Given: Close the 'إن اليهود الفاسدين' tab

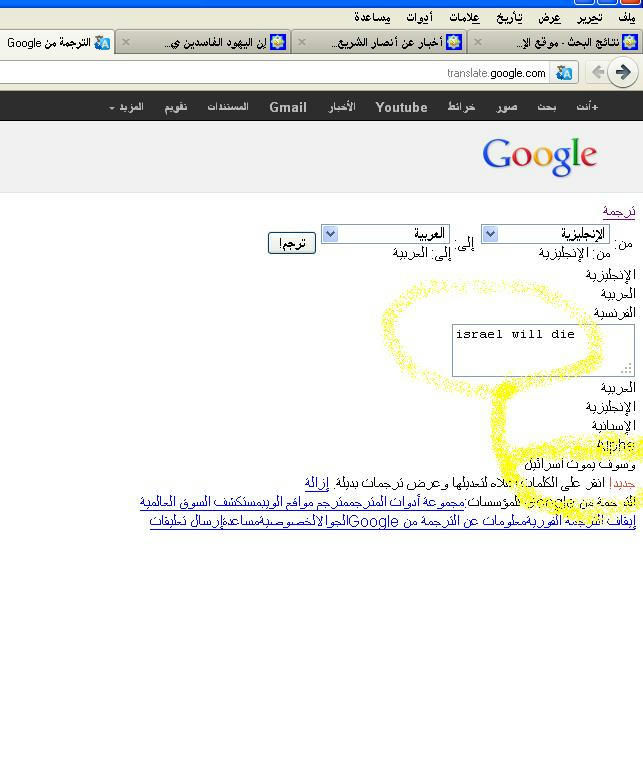Looking at the screenshot, I should [126, 42].
